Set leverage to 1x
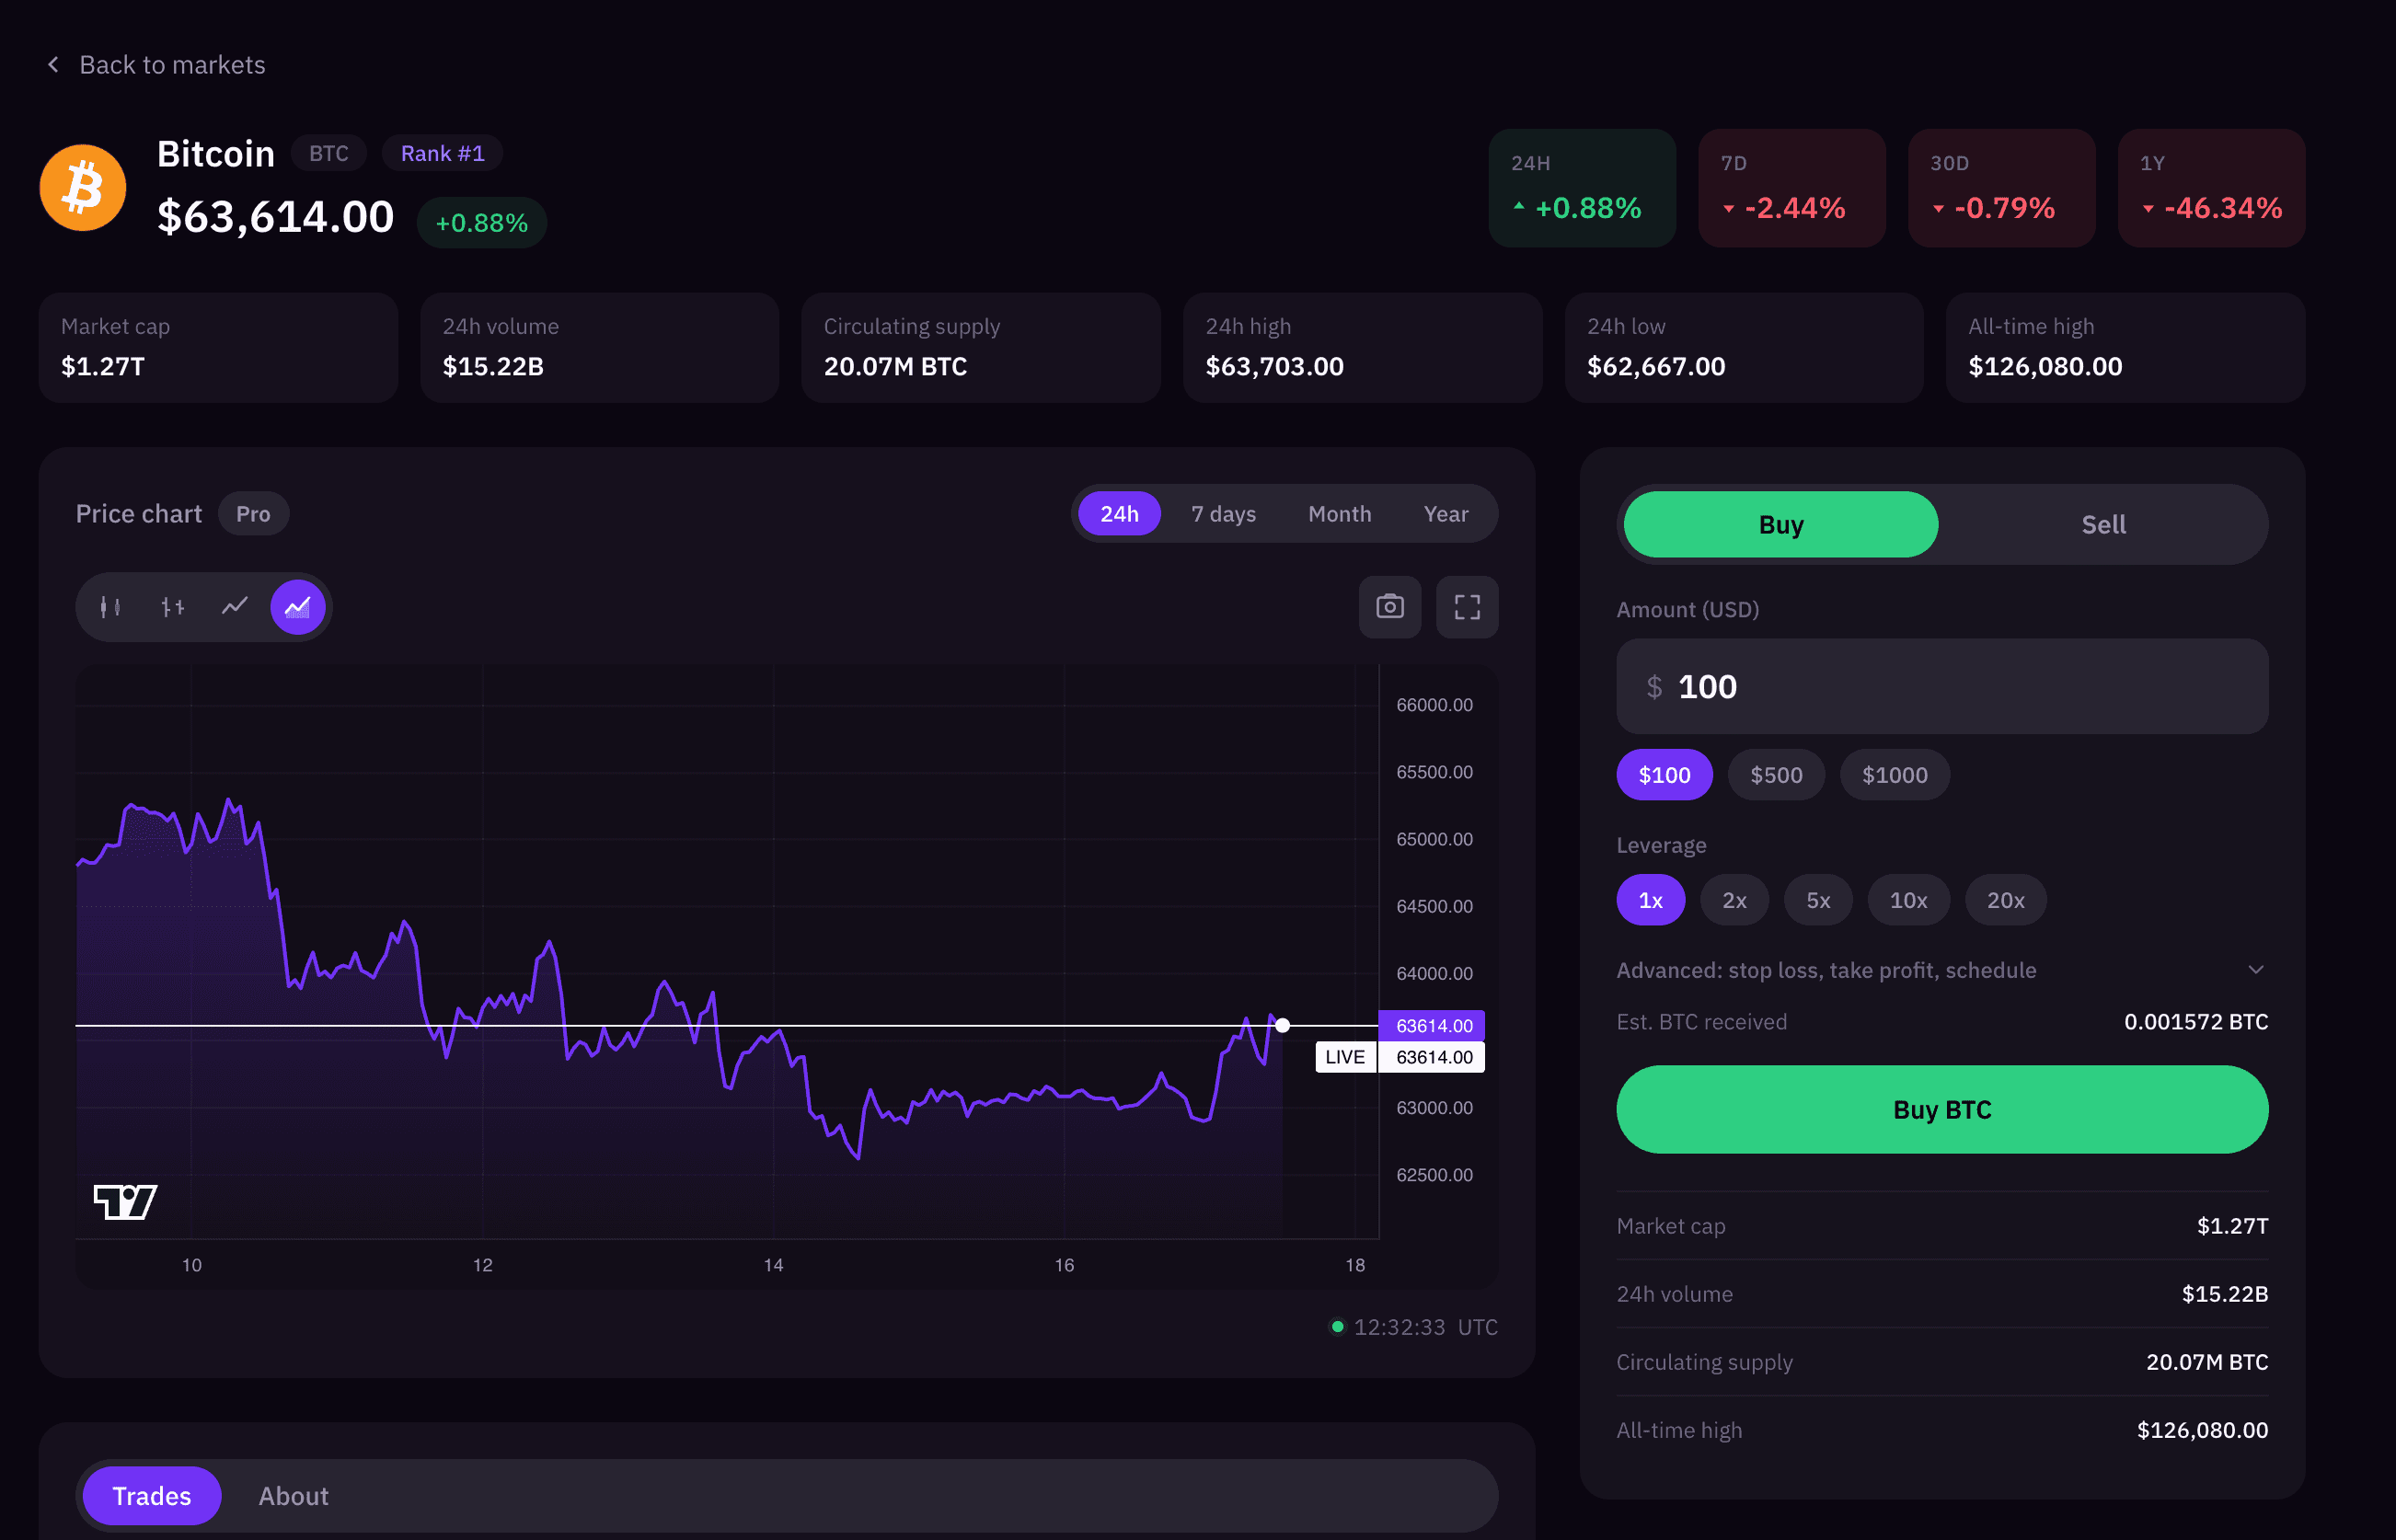This screenshot has width=2396, height=1540. pyautogui.click(x=1650, y=900)
